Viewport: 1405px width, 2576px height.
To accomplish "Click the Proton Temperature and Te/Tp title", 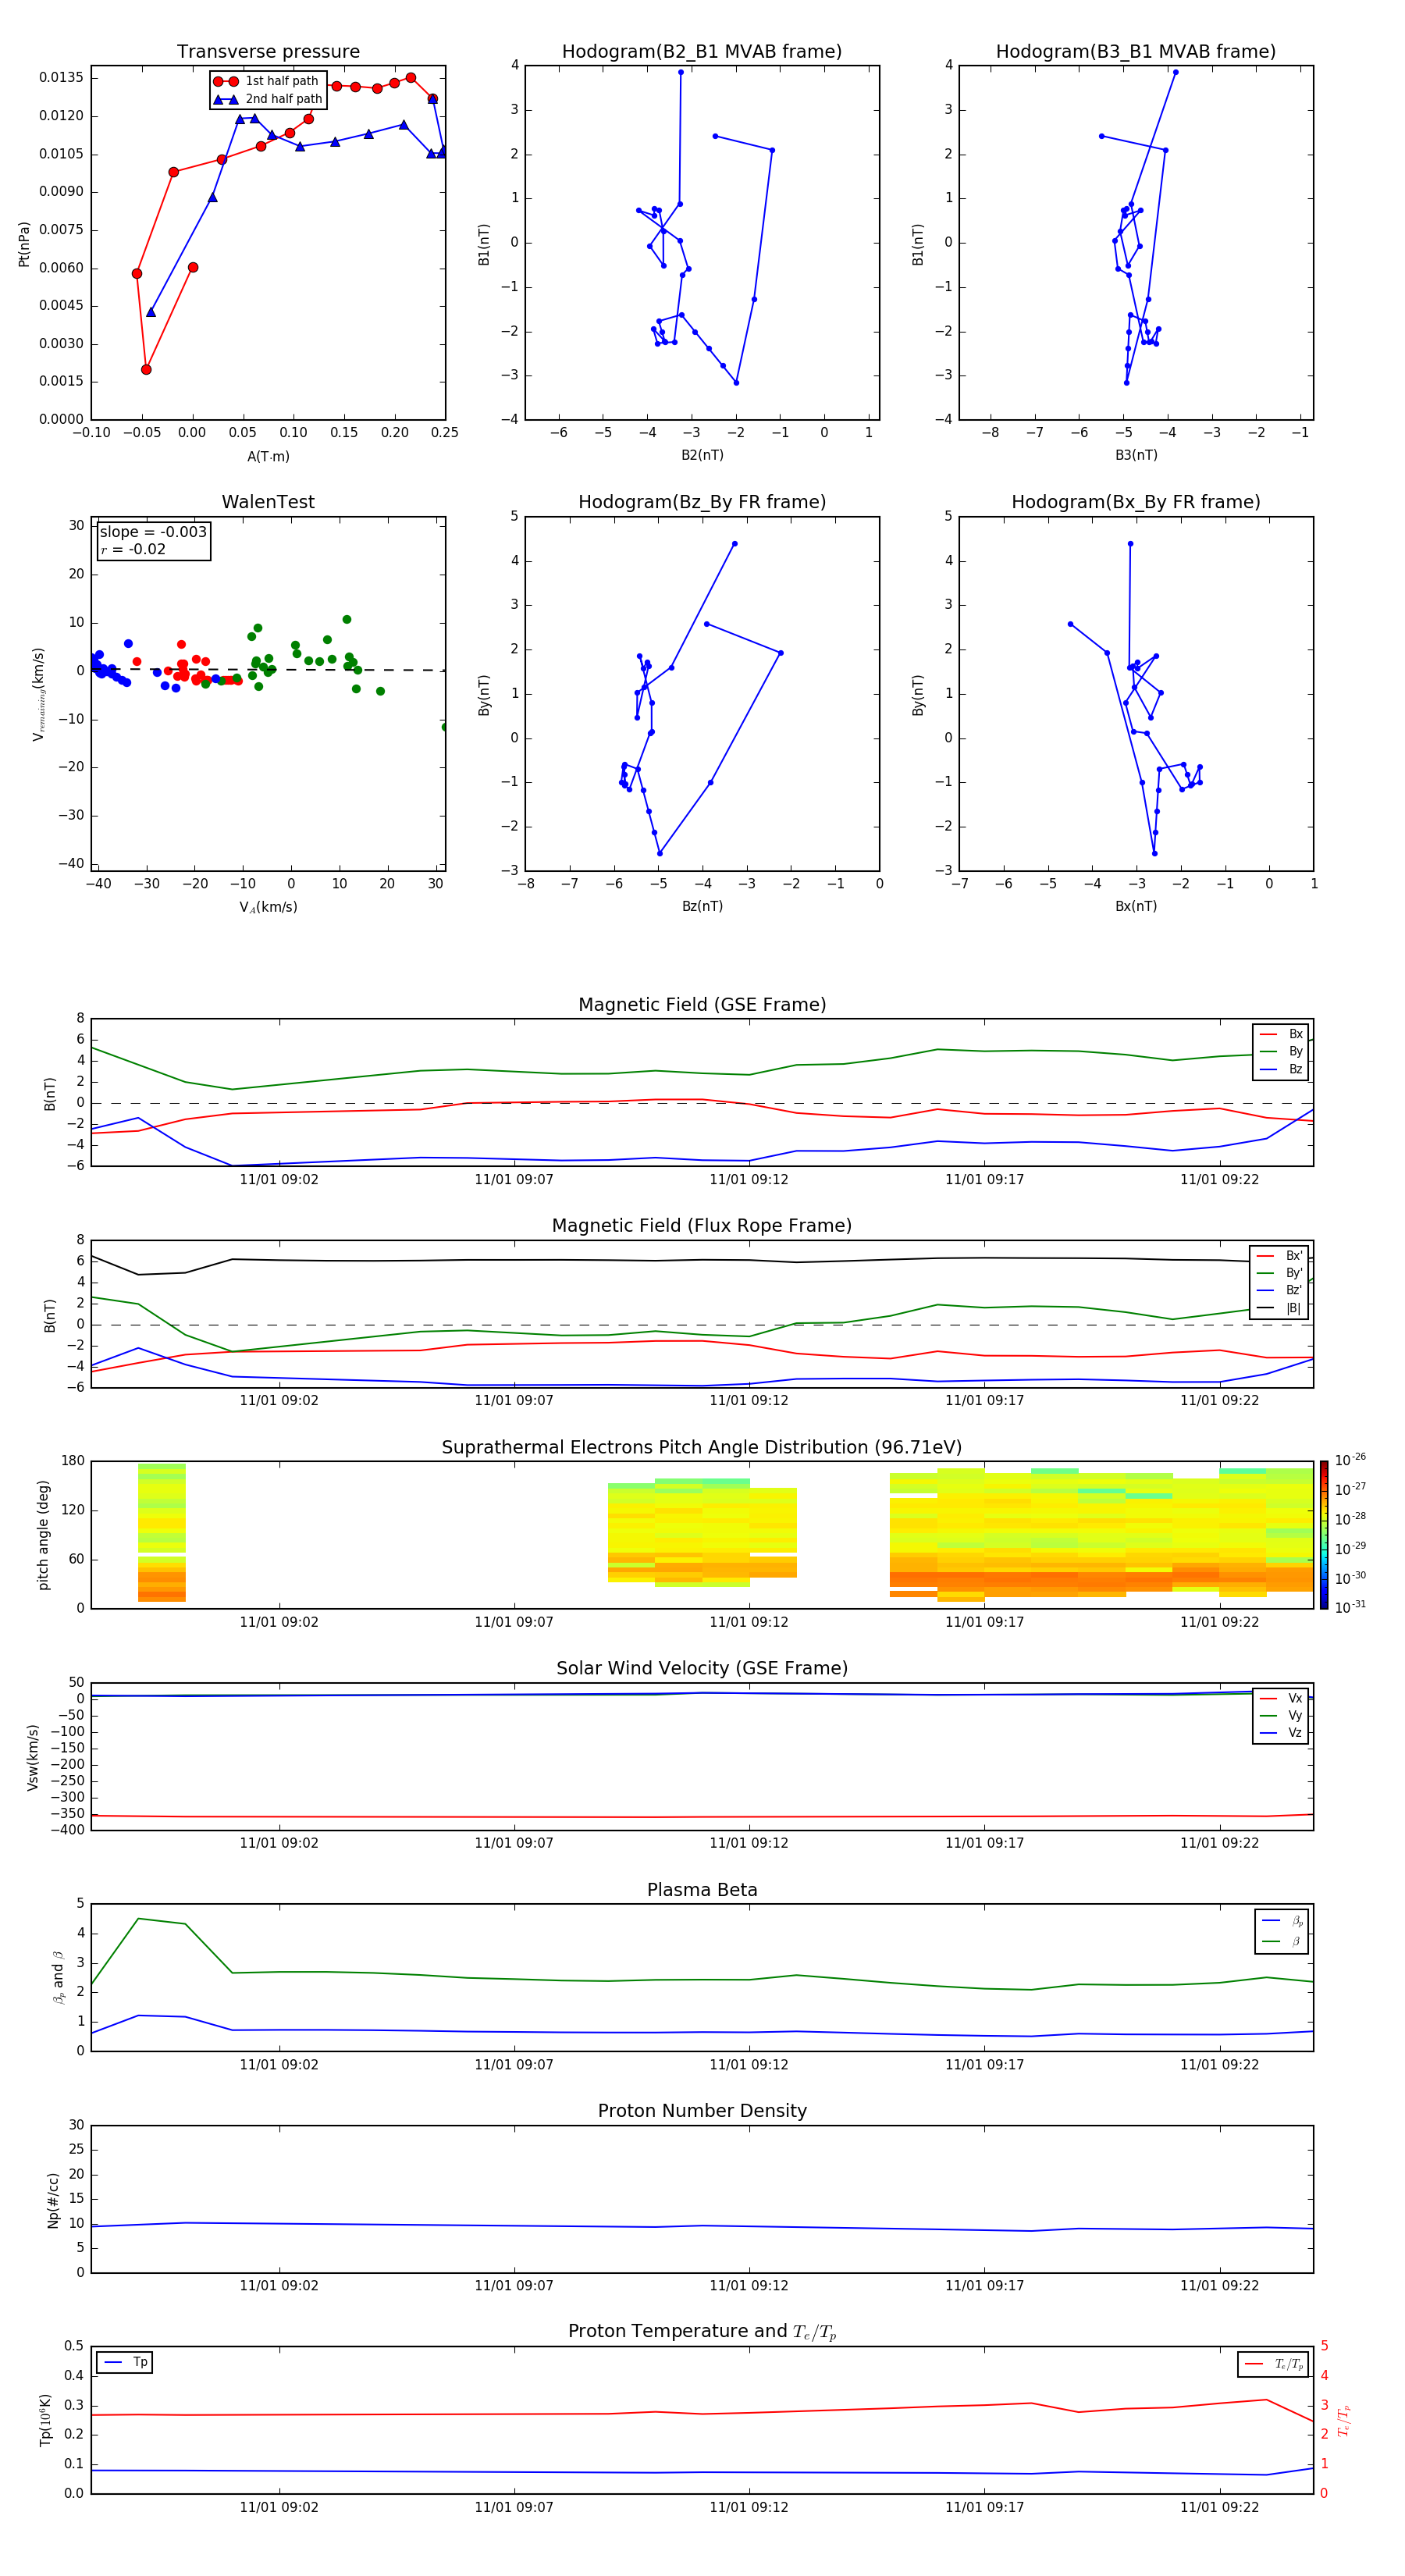I will tap(702, 2331).
